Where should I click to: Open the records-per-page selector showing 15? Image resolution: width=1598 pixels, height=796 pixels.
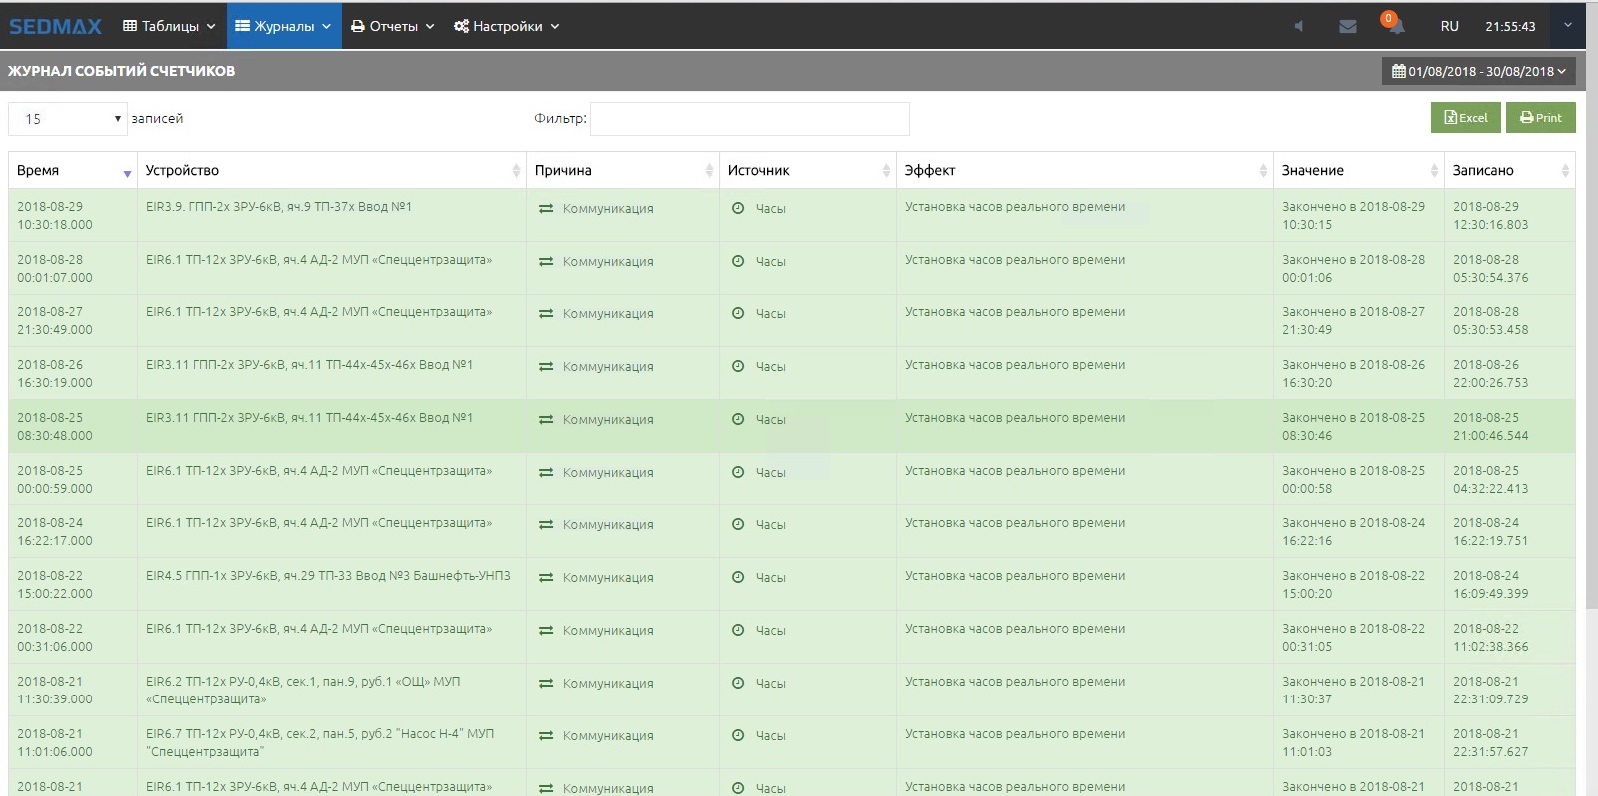pyautogui.click(x=68, y=119)
